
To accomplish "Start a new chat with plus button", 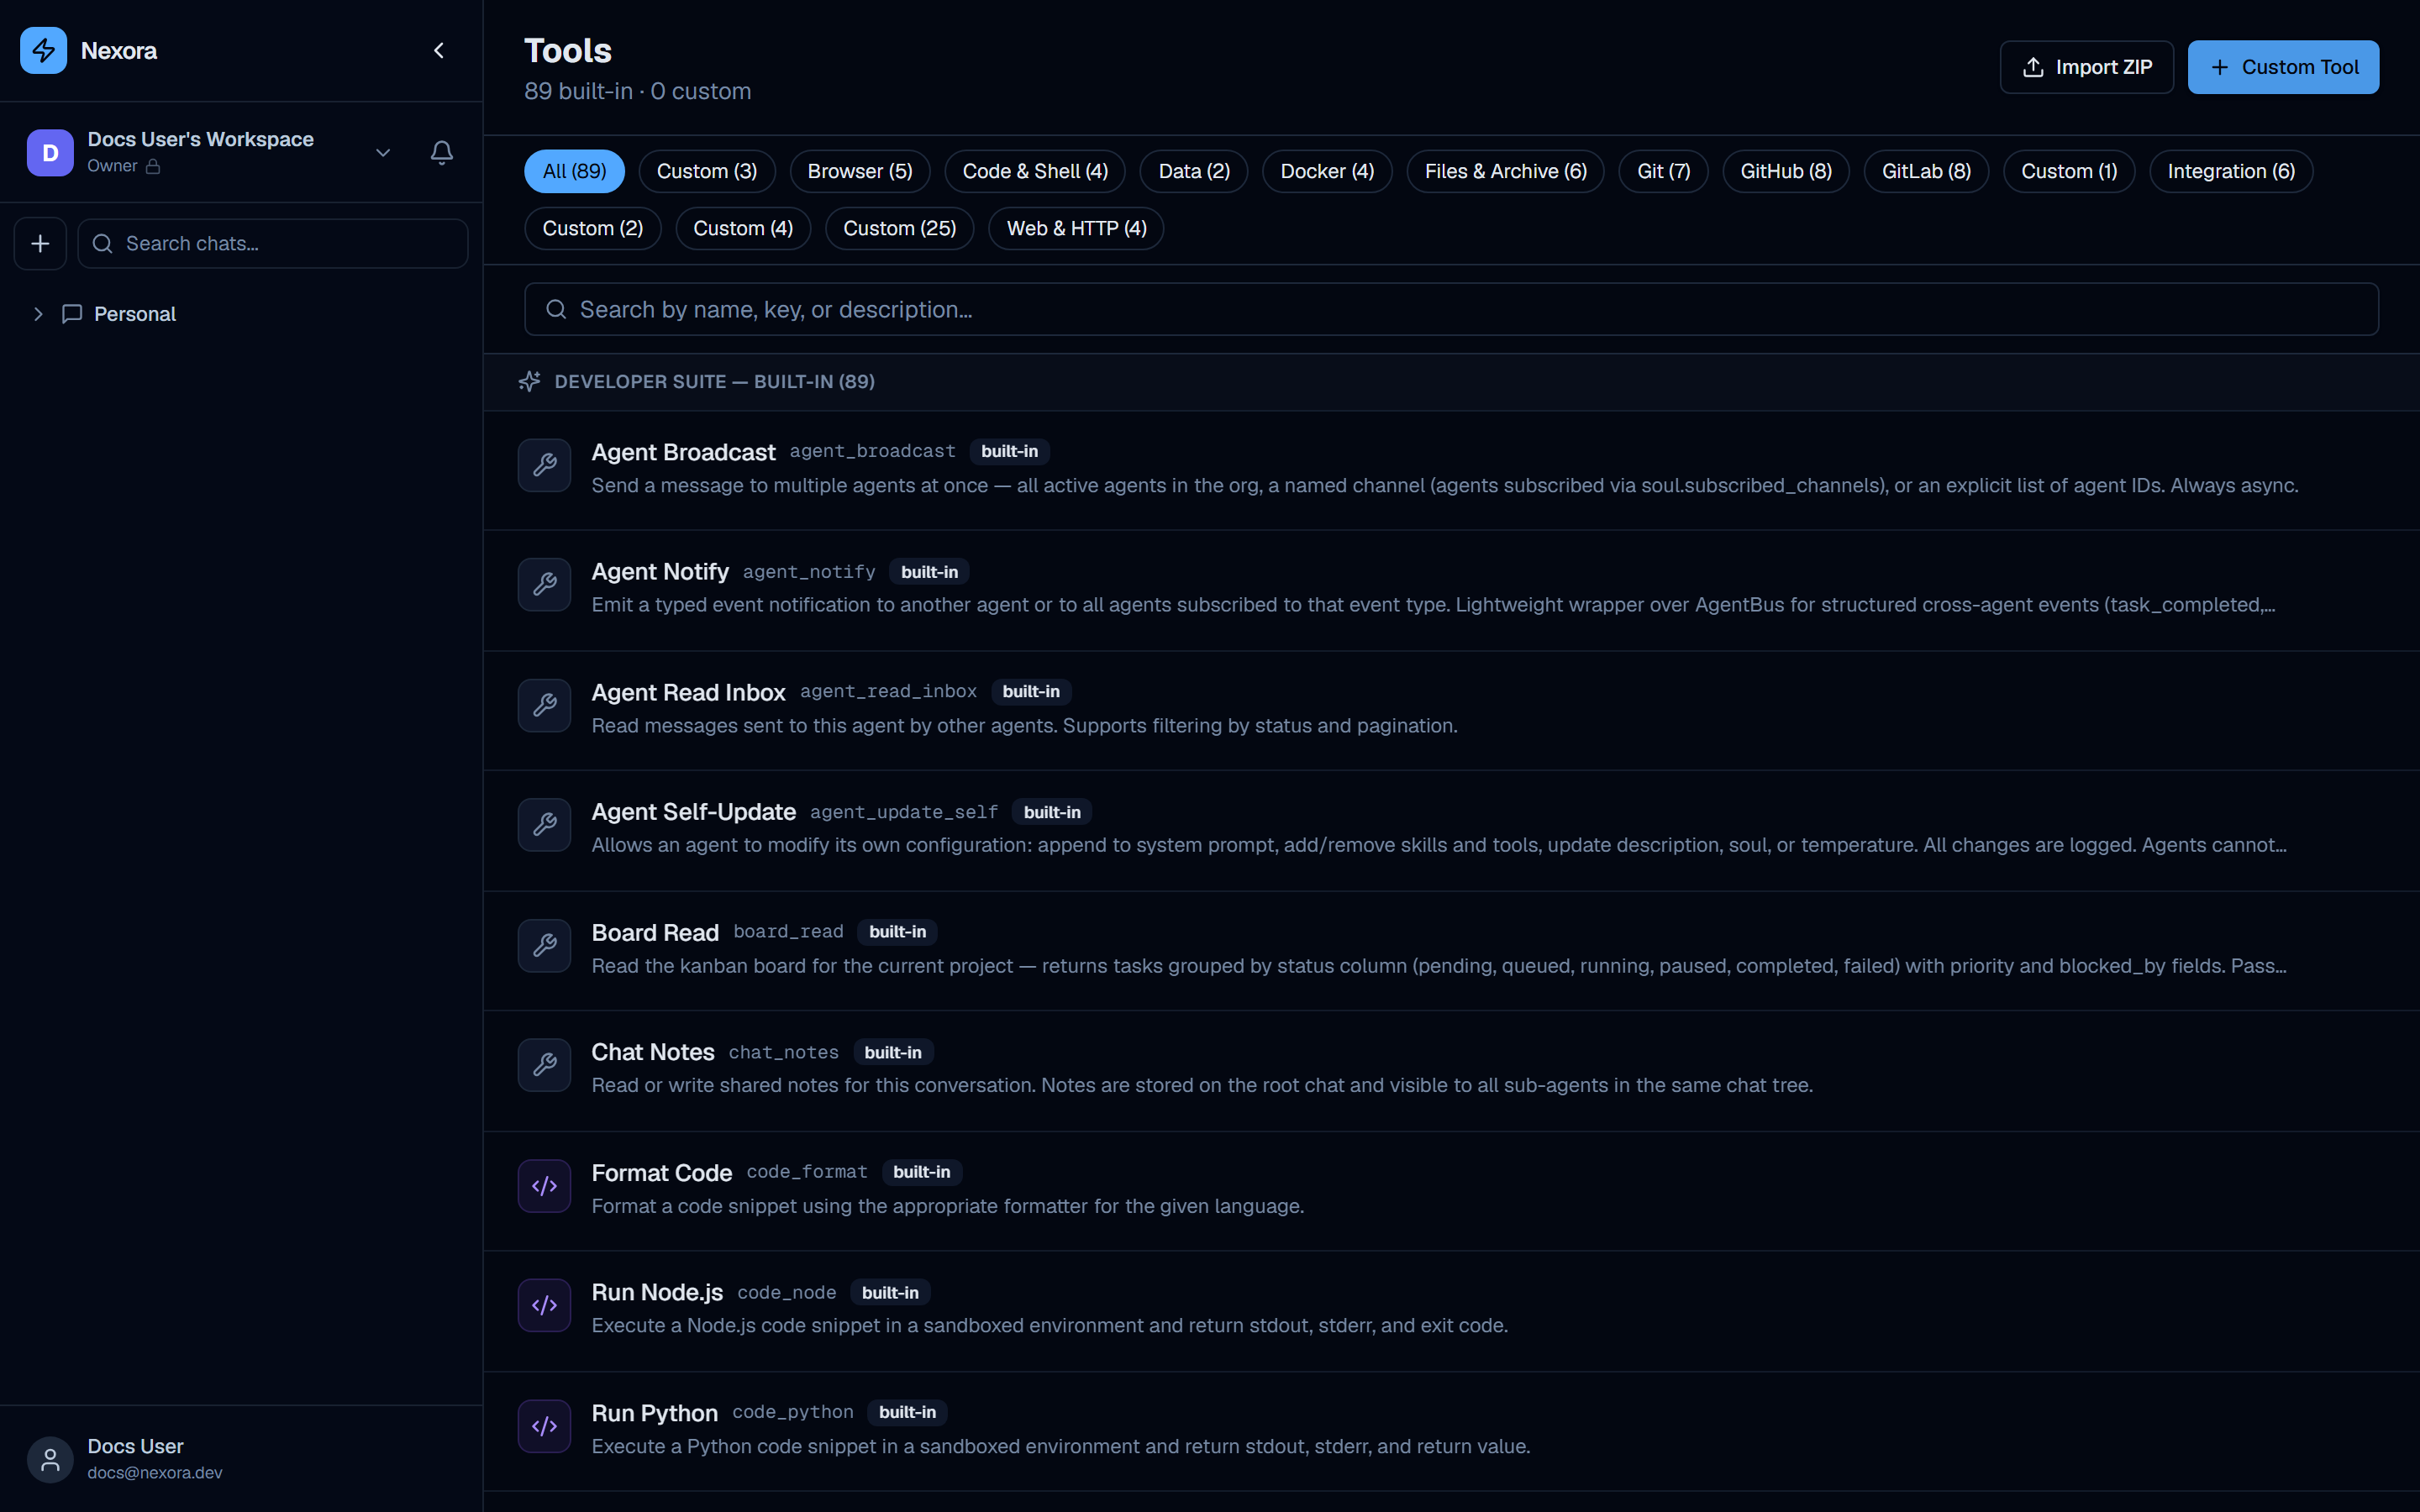I will tap(40, 243).
